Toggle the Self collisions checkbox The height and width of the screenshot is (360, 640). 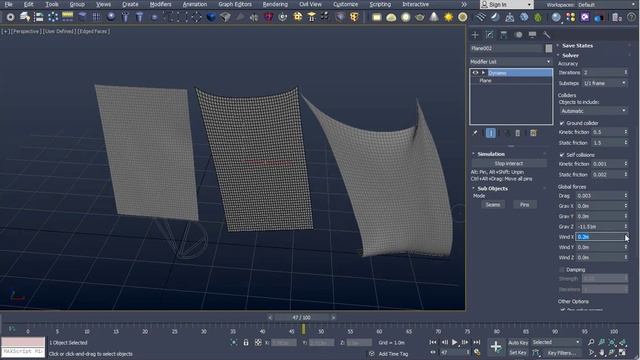[x=562, y=155]
